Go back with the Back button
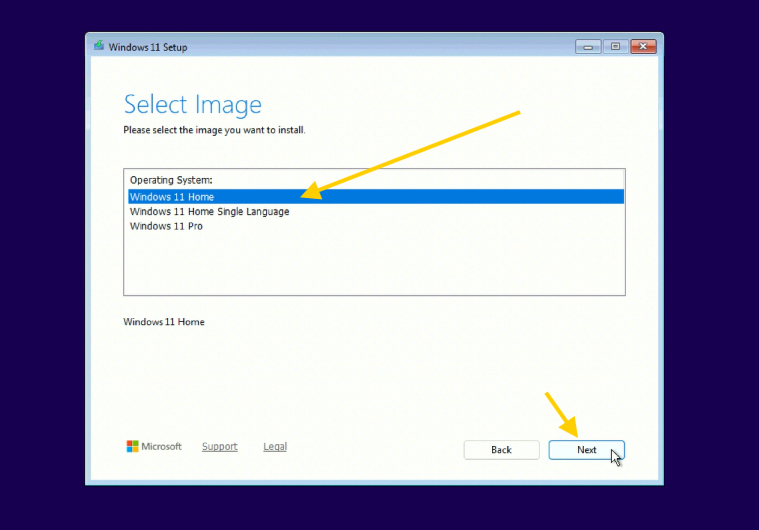The height and width of the screenshot is (530, 759). point(501,450)
